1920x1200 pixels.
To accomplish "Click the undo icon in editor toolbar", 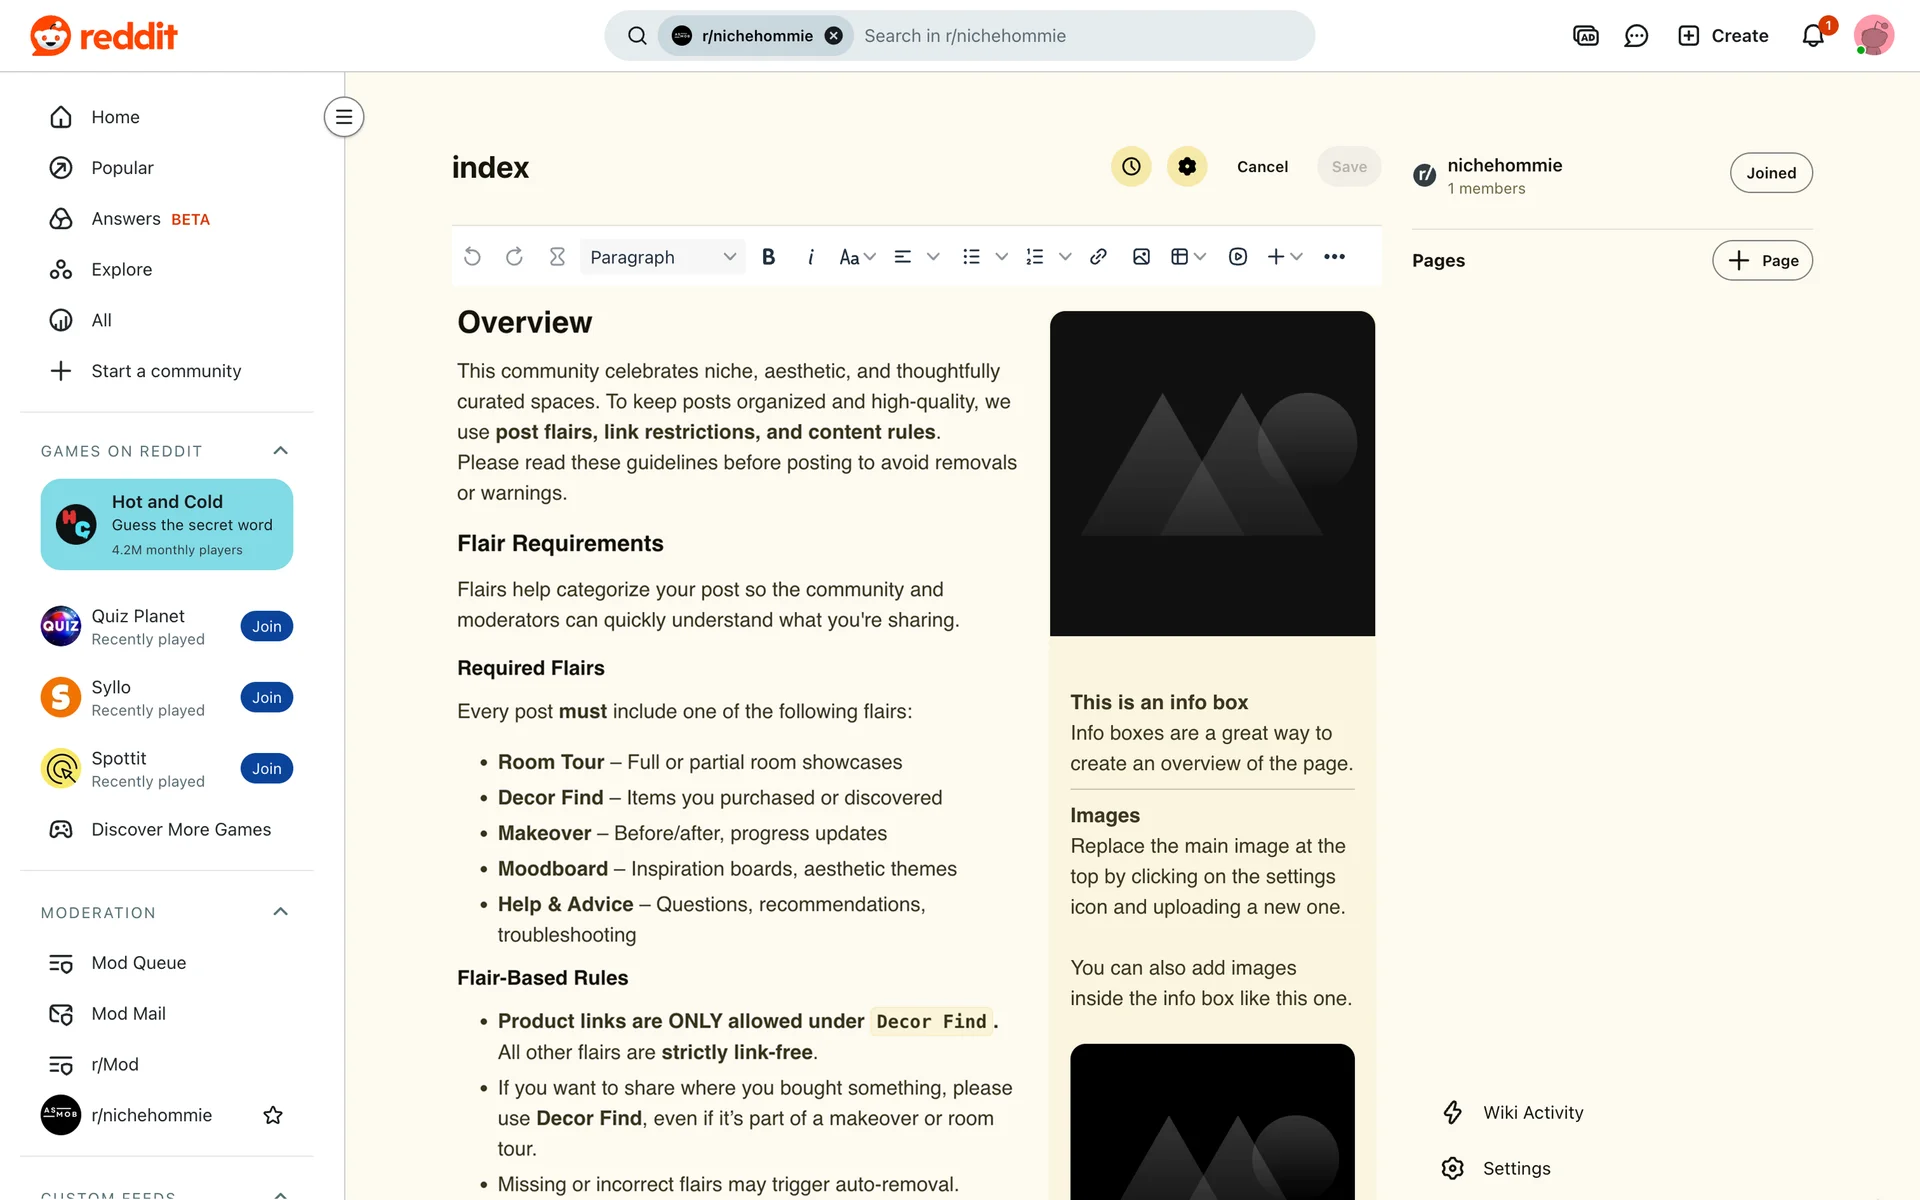I will (473, 257).
